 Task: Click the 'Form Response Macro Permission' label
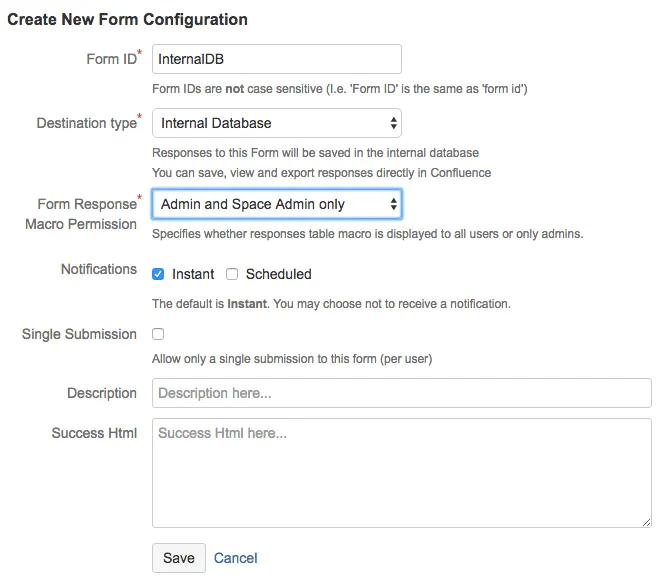[x=81, y=214]
